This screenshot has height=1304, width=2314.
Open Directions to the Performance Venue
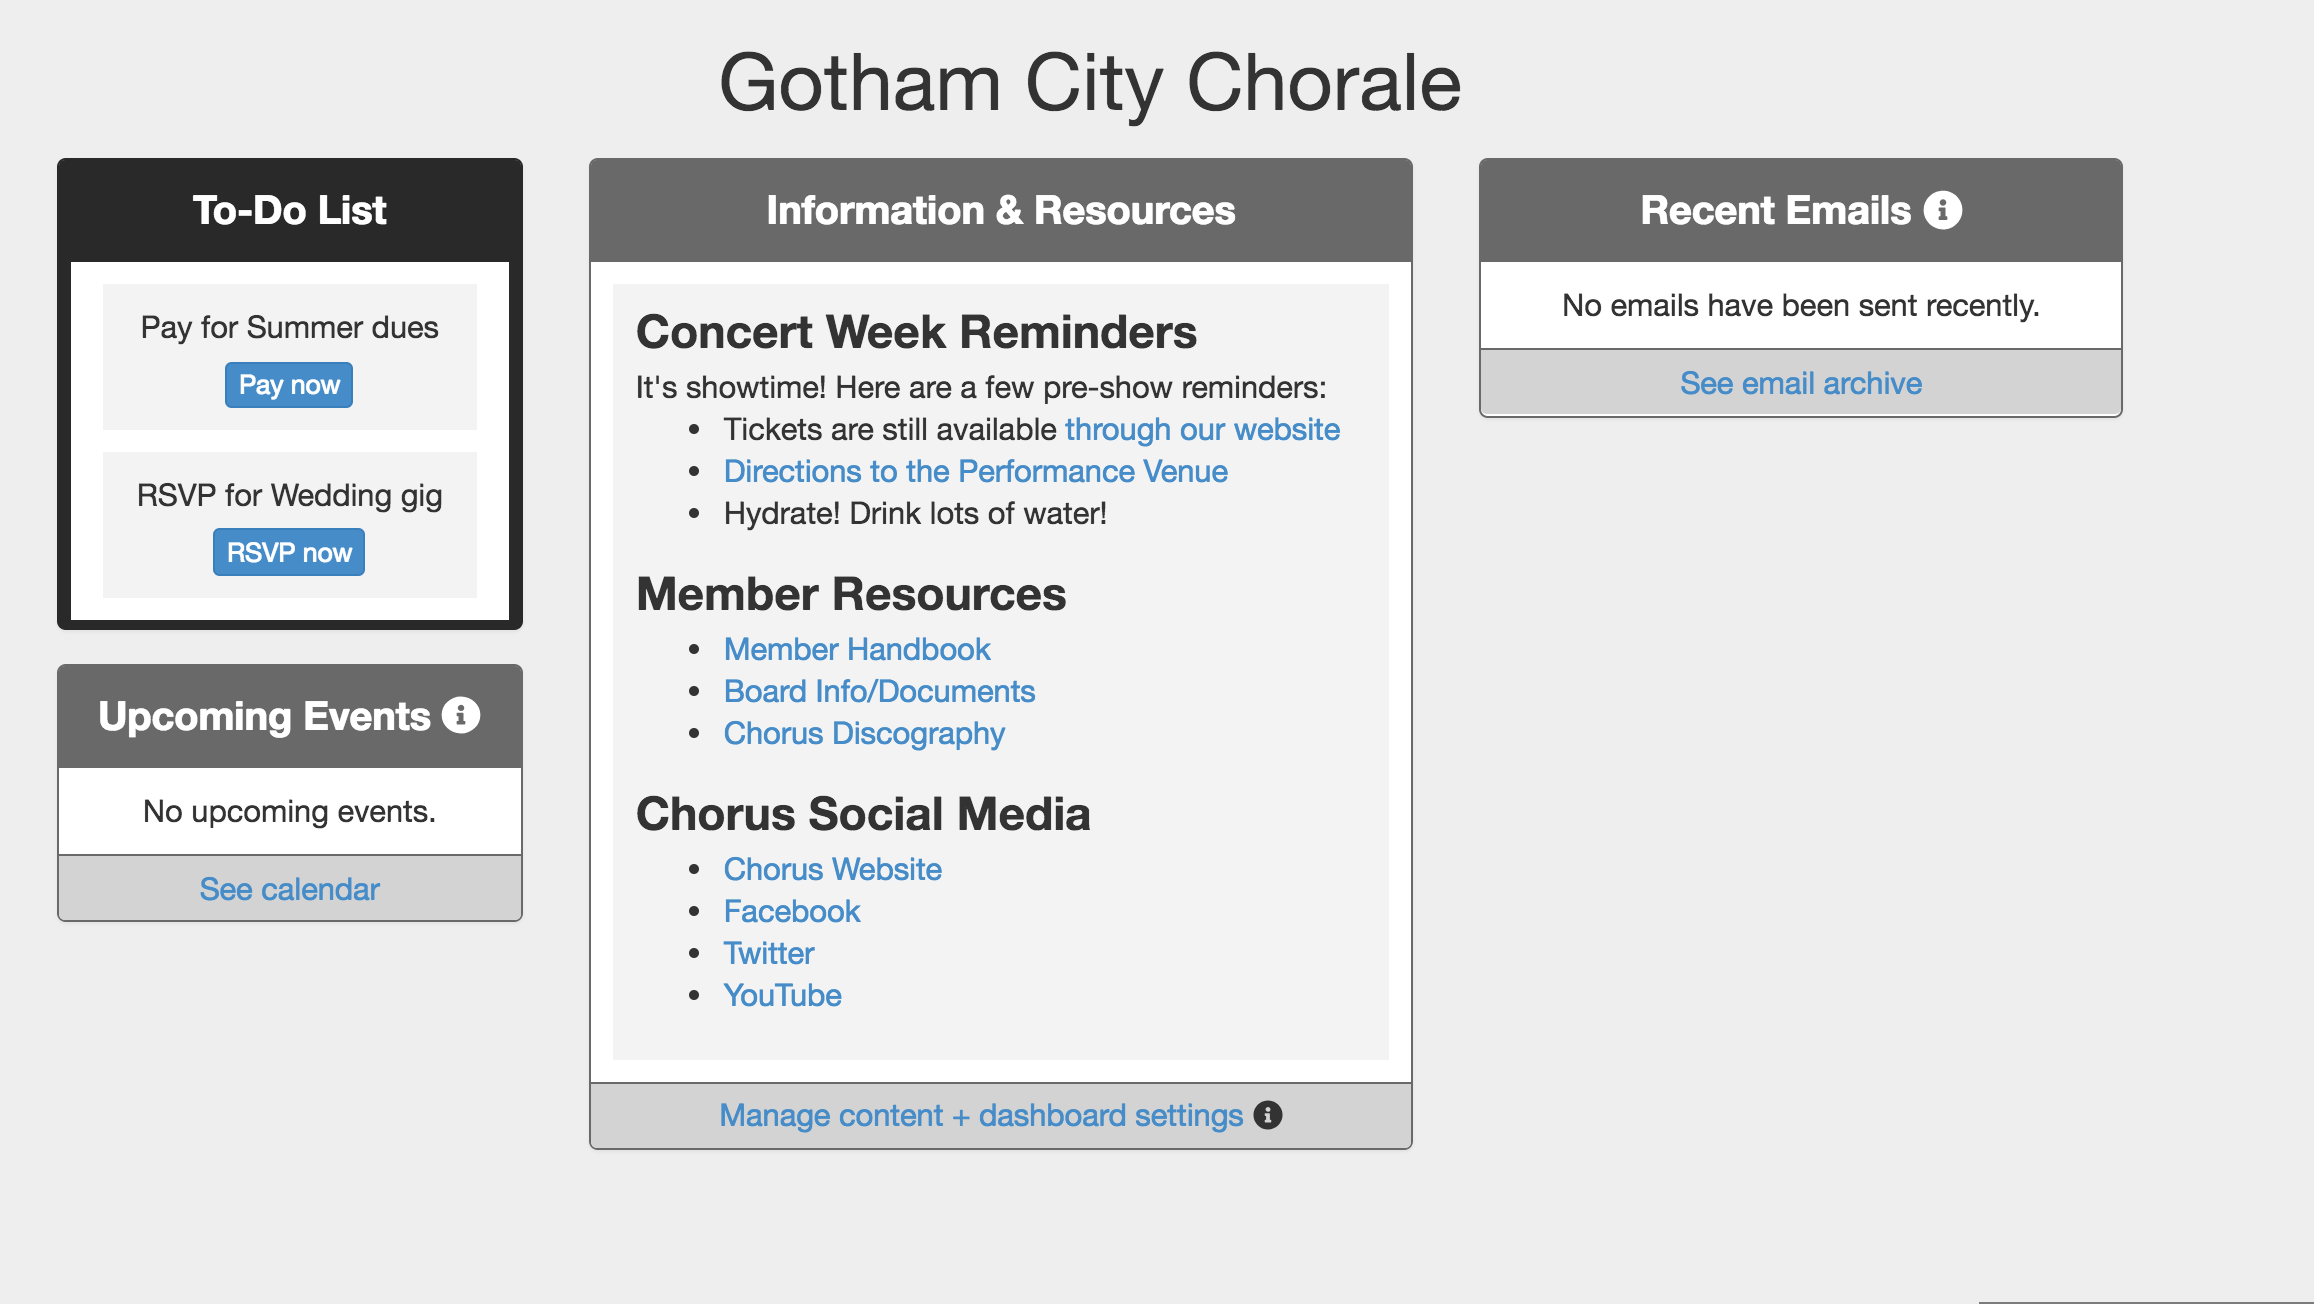975,471
